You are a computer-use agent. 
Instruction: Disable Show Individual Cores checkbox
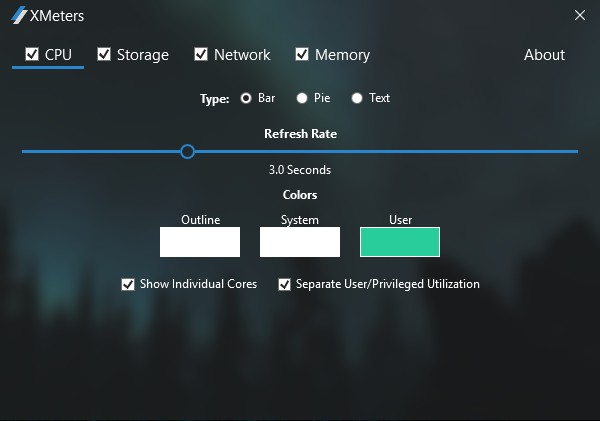(x=128, y=284)
